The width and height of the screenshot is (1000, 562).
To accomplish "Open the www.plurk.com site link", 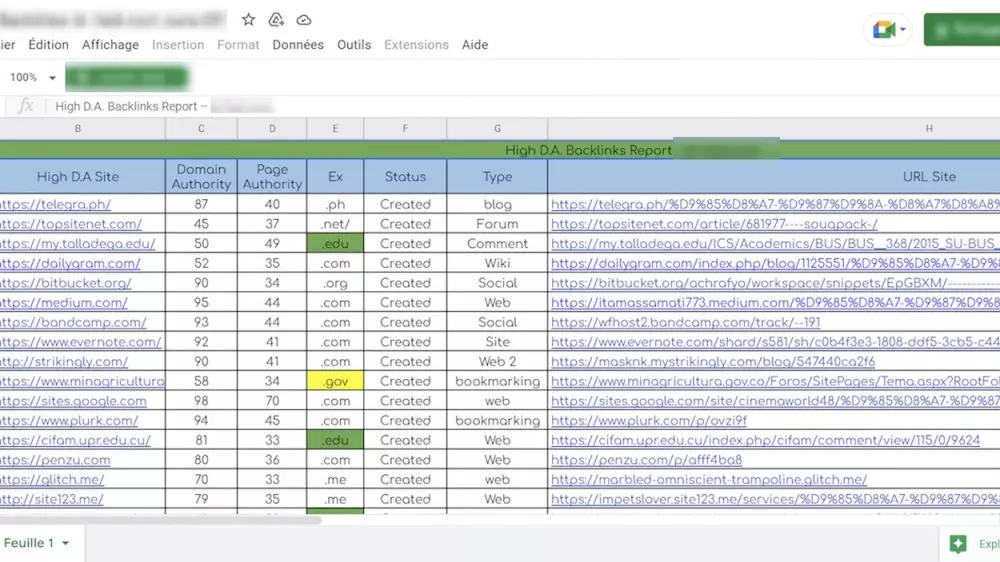I will (x=69, y=420).
